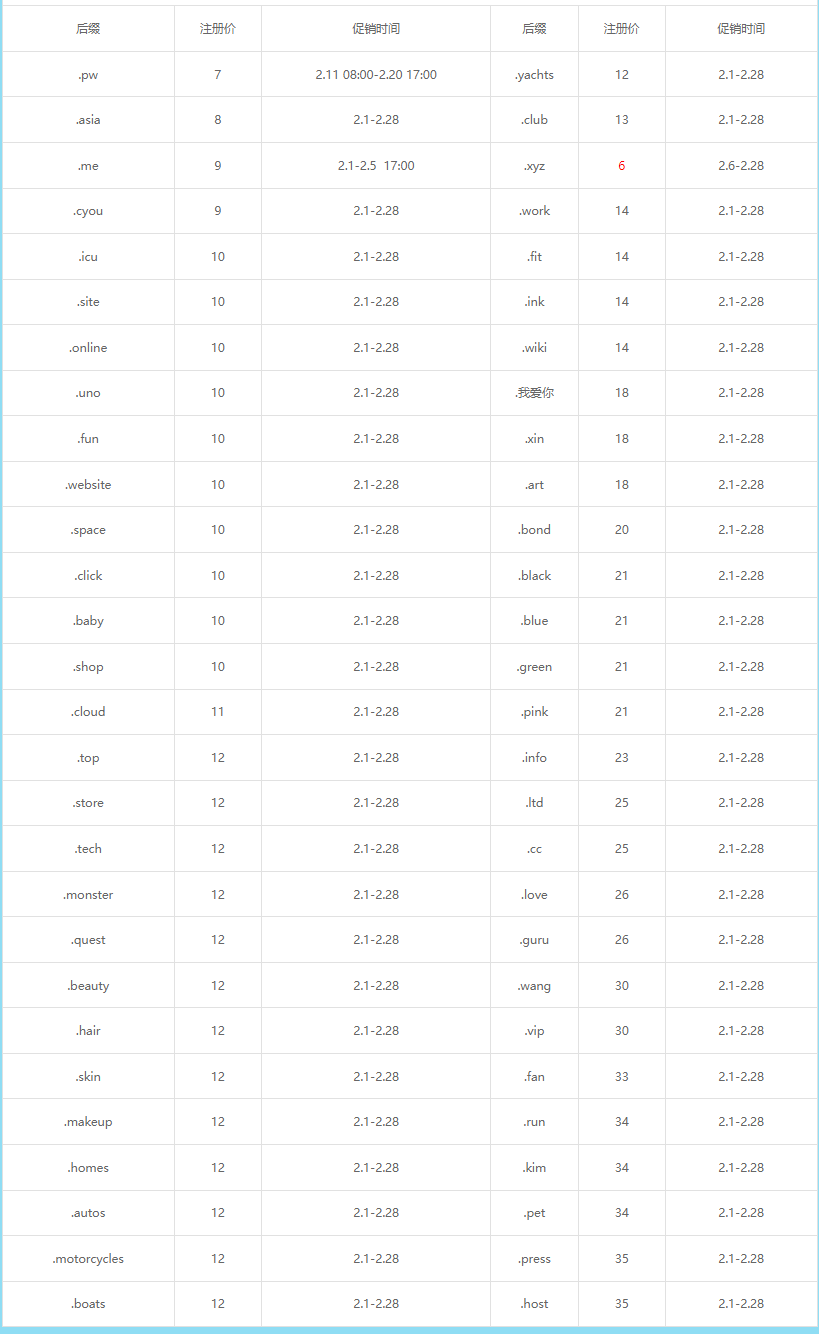Click the right 注册价 column header
This screenshot has height=1334, width=819.
click(621, 29)
